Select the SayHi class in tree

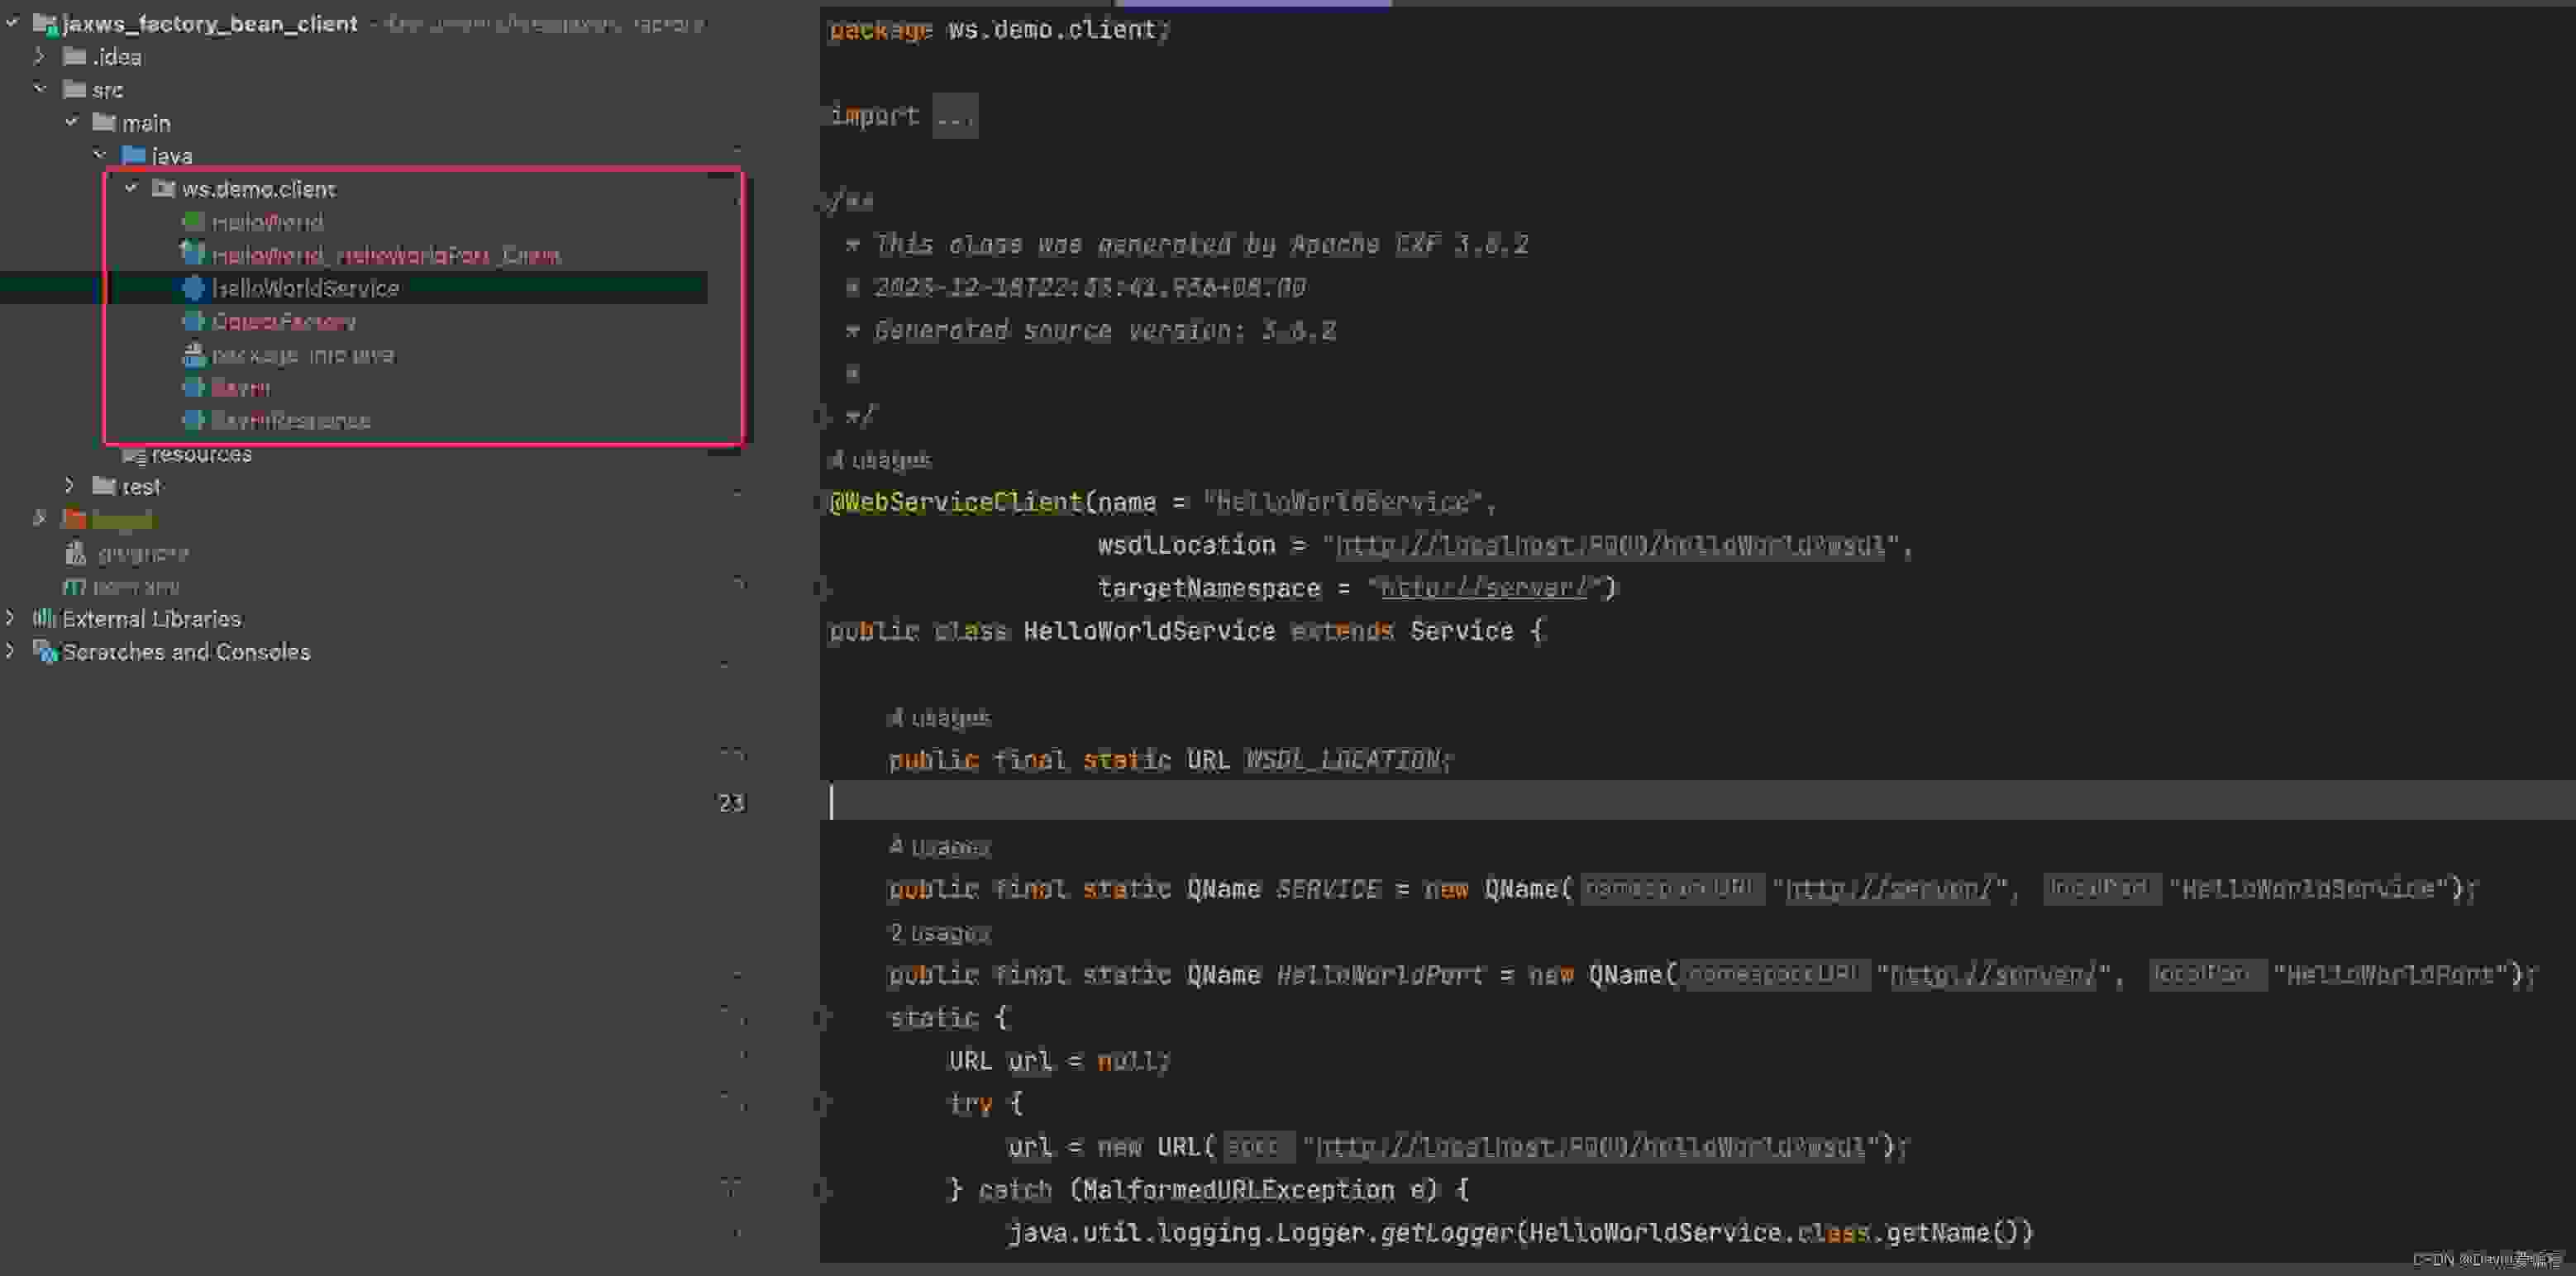tap(241, 387)
